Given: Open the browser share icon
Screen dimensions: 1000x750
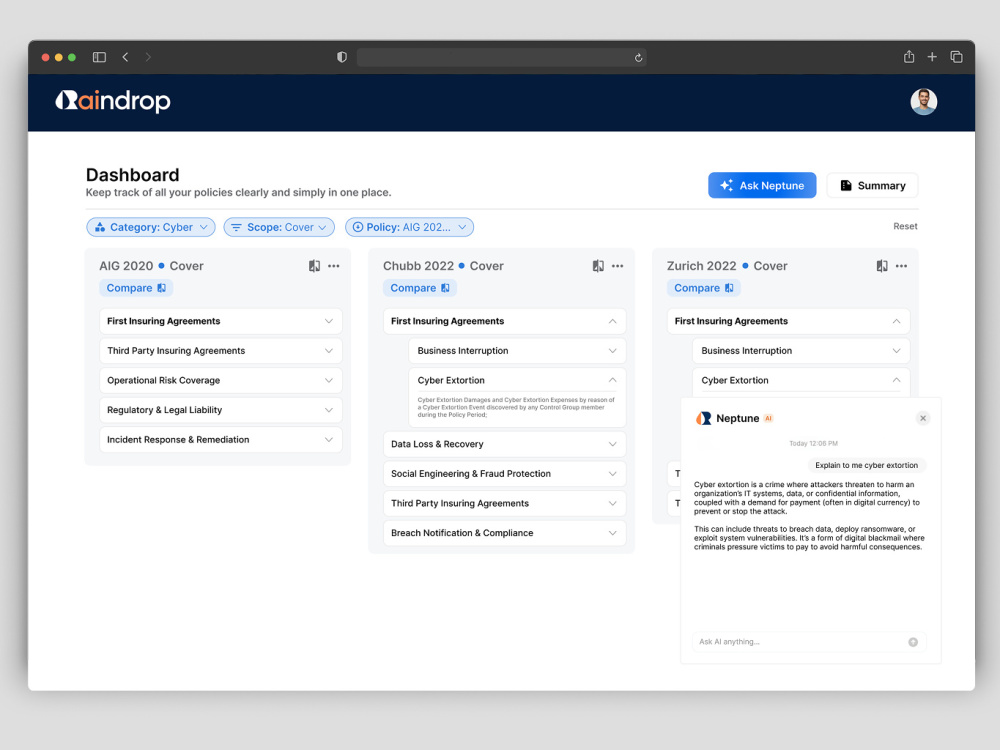Looking at the screenshot, I should tap(909, 57).
